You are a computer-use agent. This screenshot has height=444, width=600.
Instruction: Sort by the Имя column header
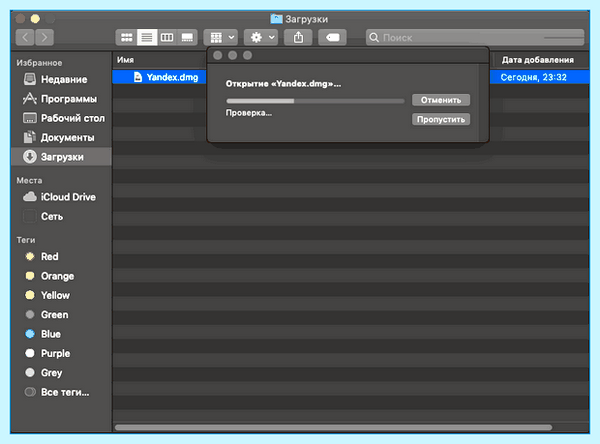126,60
